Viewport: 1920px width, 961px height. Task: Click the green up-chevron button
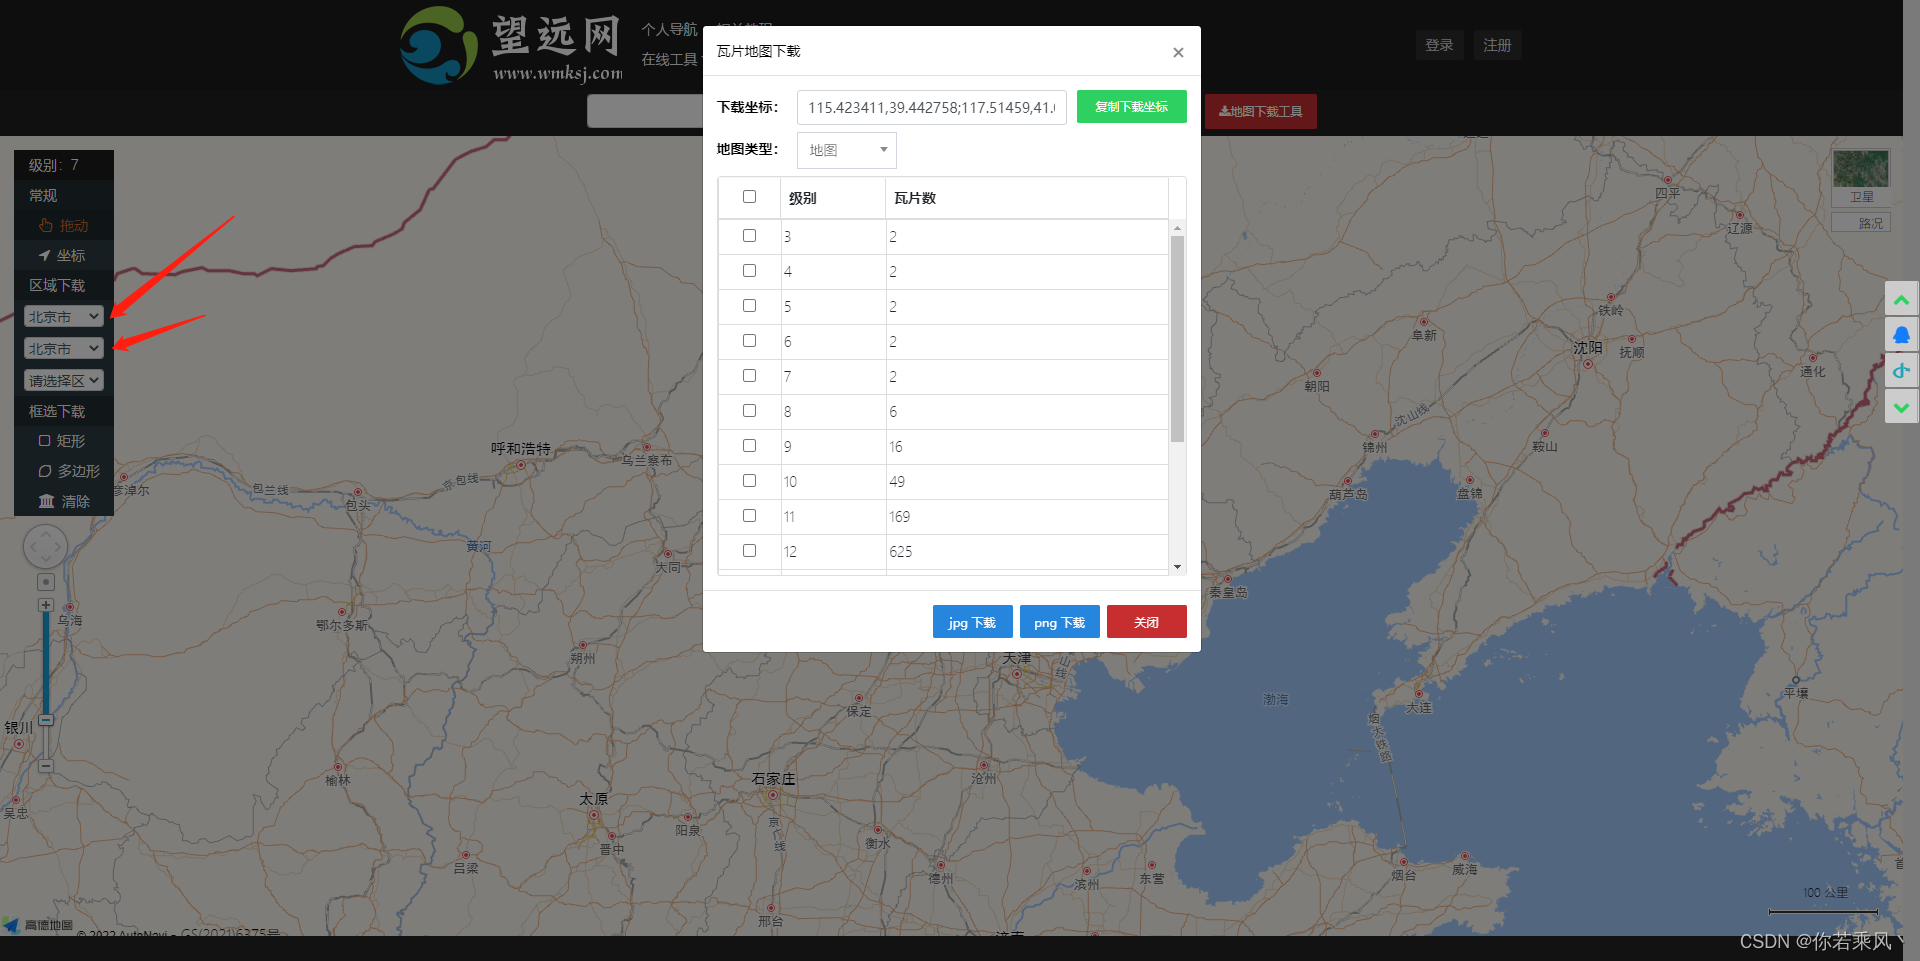[1901, 299]
